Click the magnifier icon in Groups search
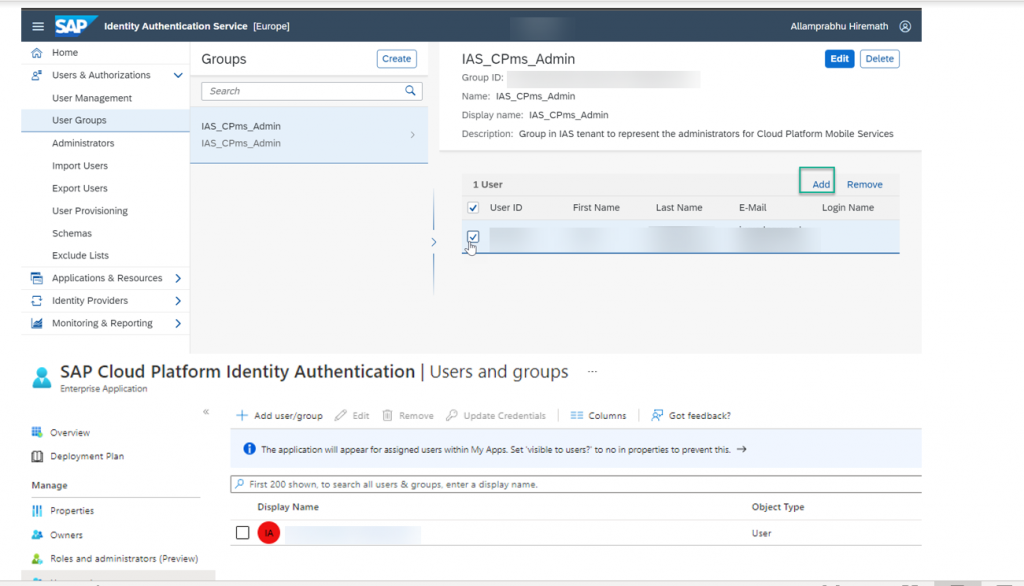This screenshot has width=1024, height=586. click(x=410, y=91)
